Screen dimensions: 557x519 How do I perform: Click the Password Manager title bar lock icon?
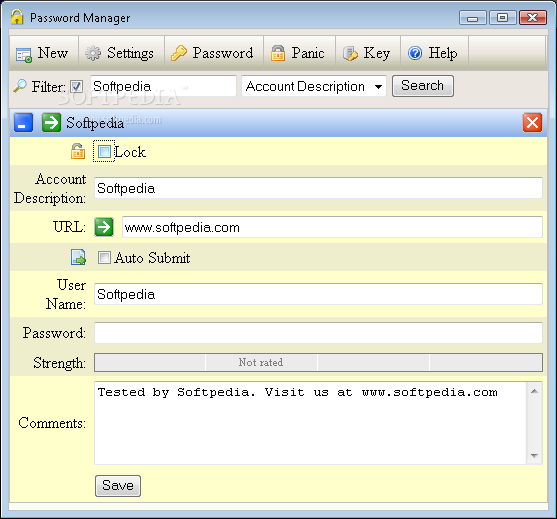(17, 17)
